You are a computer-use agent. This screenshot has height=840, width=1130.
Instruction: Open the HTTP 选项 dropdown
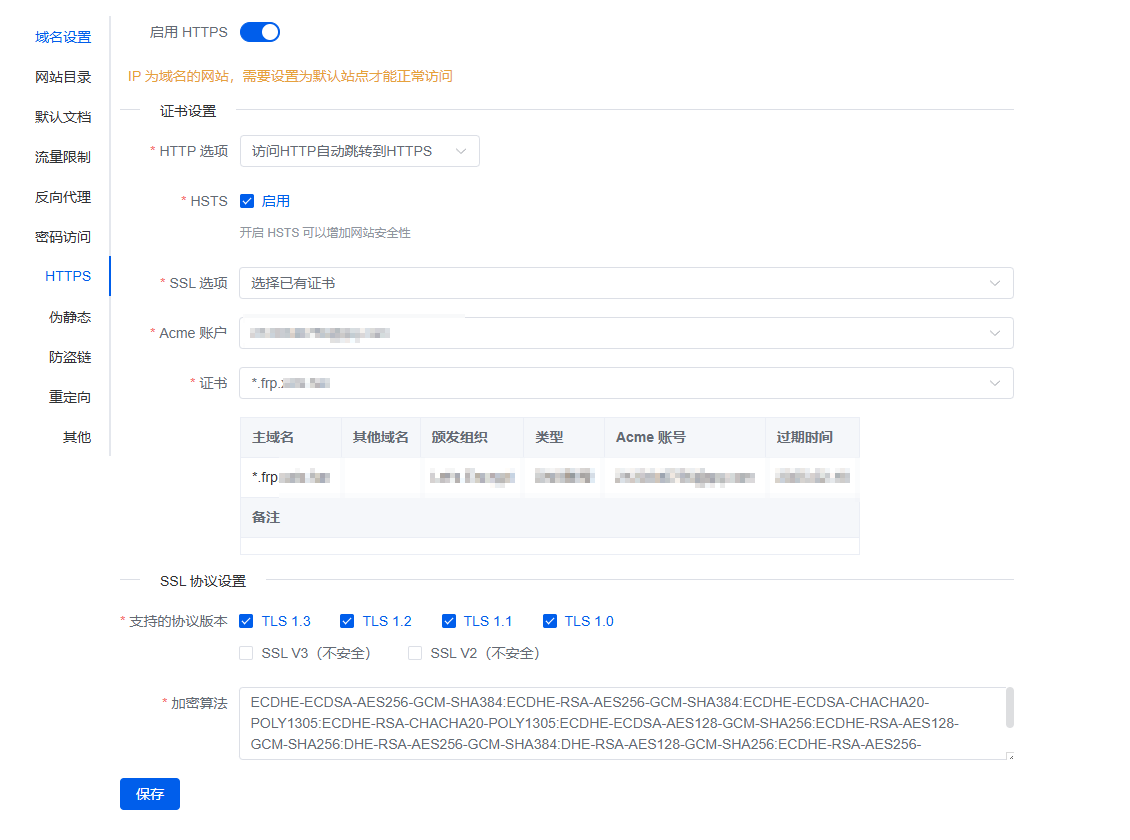tap(359, 151)
